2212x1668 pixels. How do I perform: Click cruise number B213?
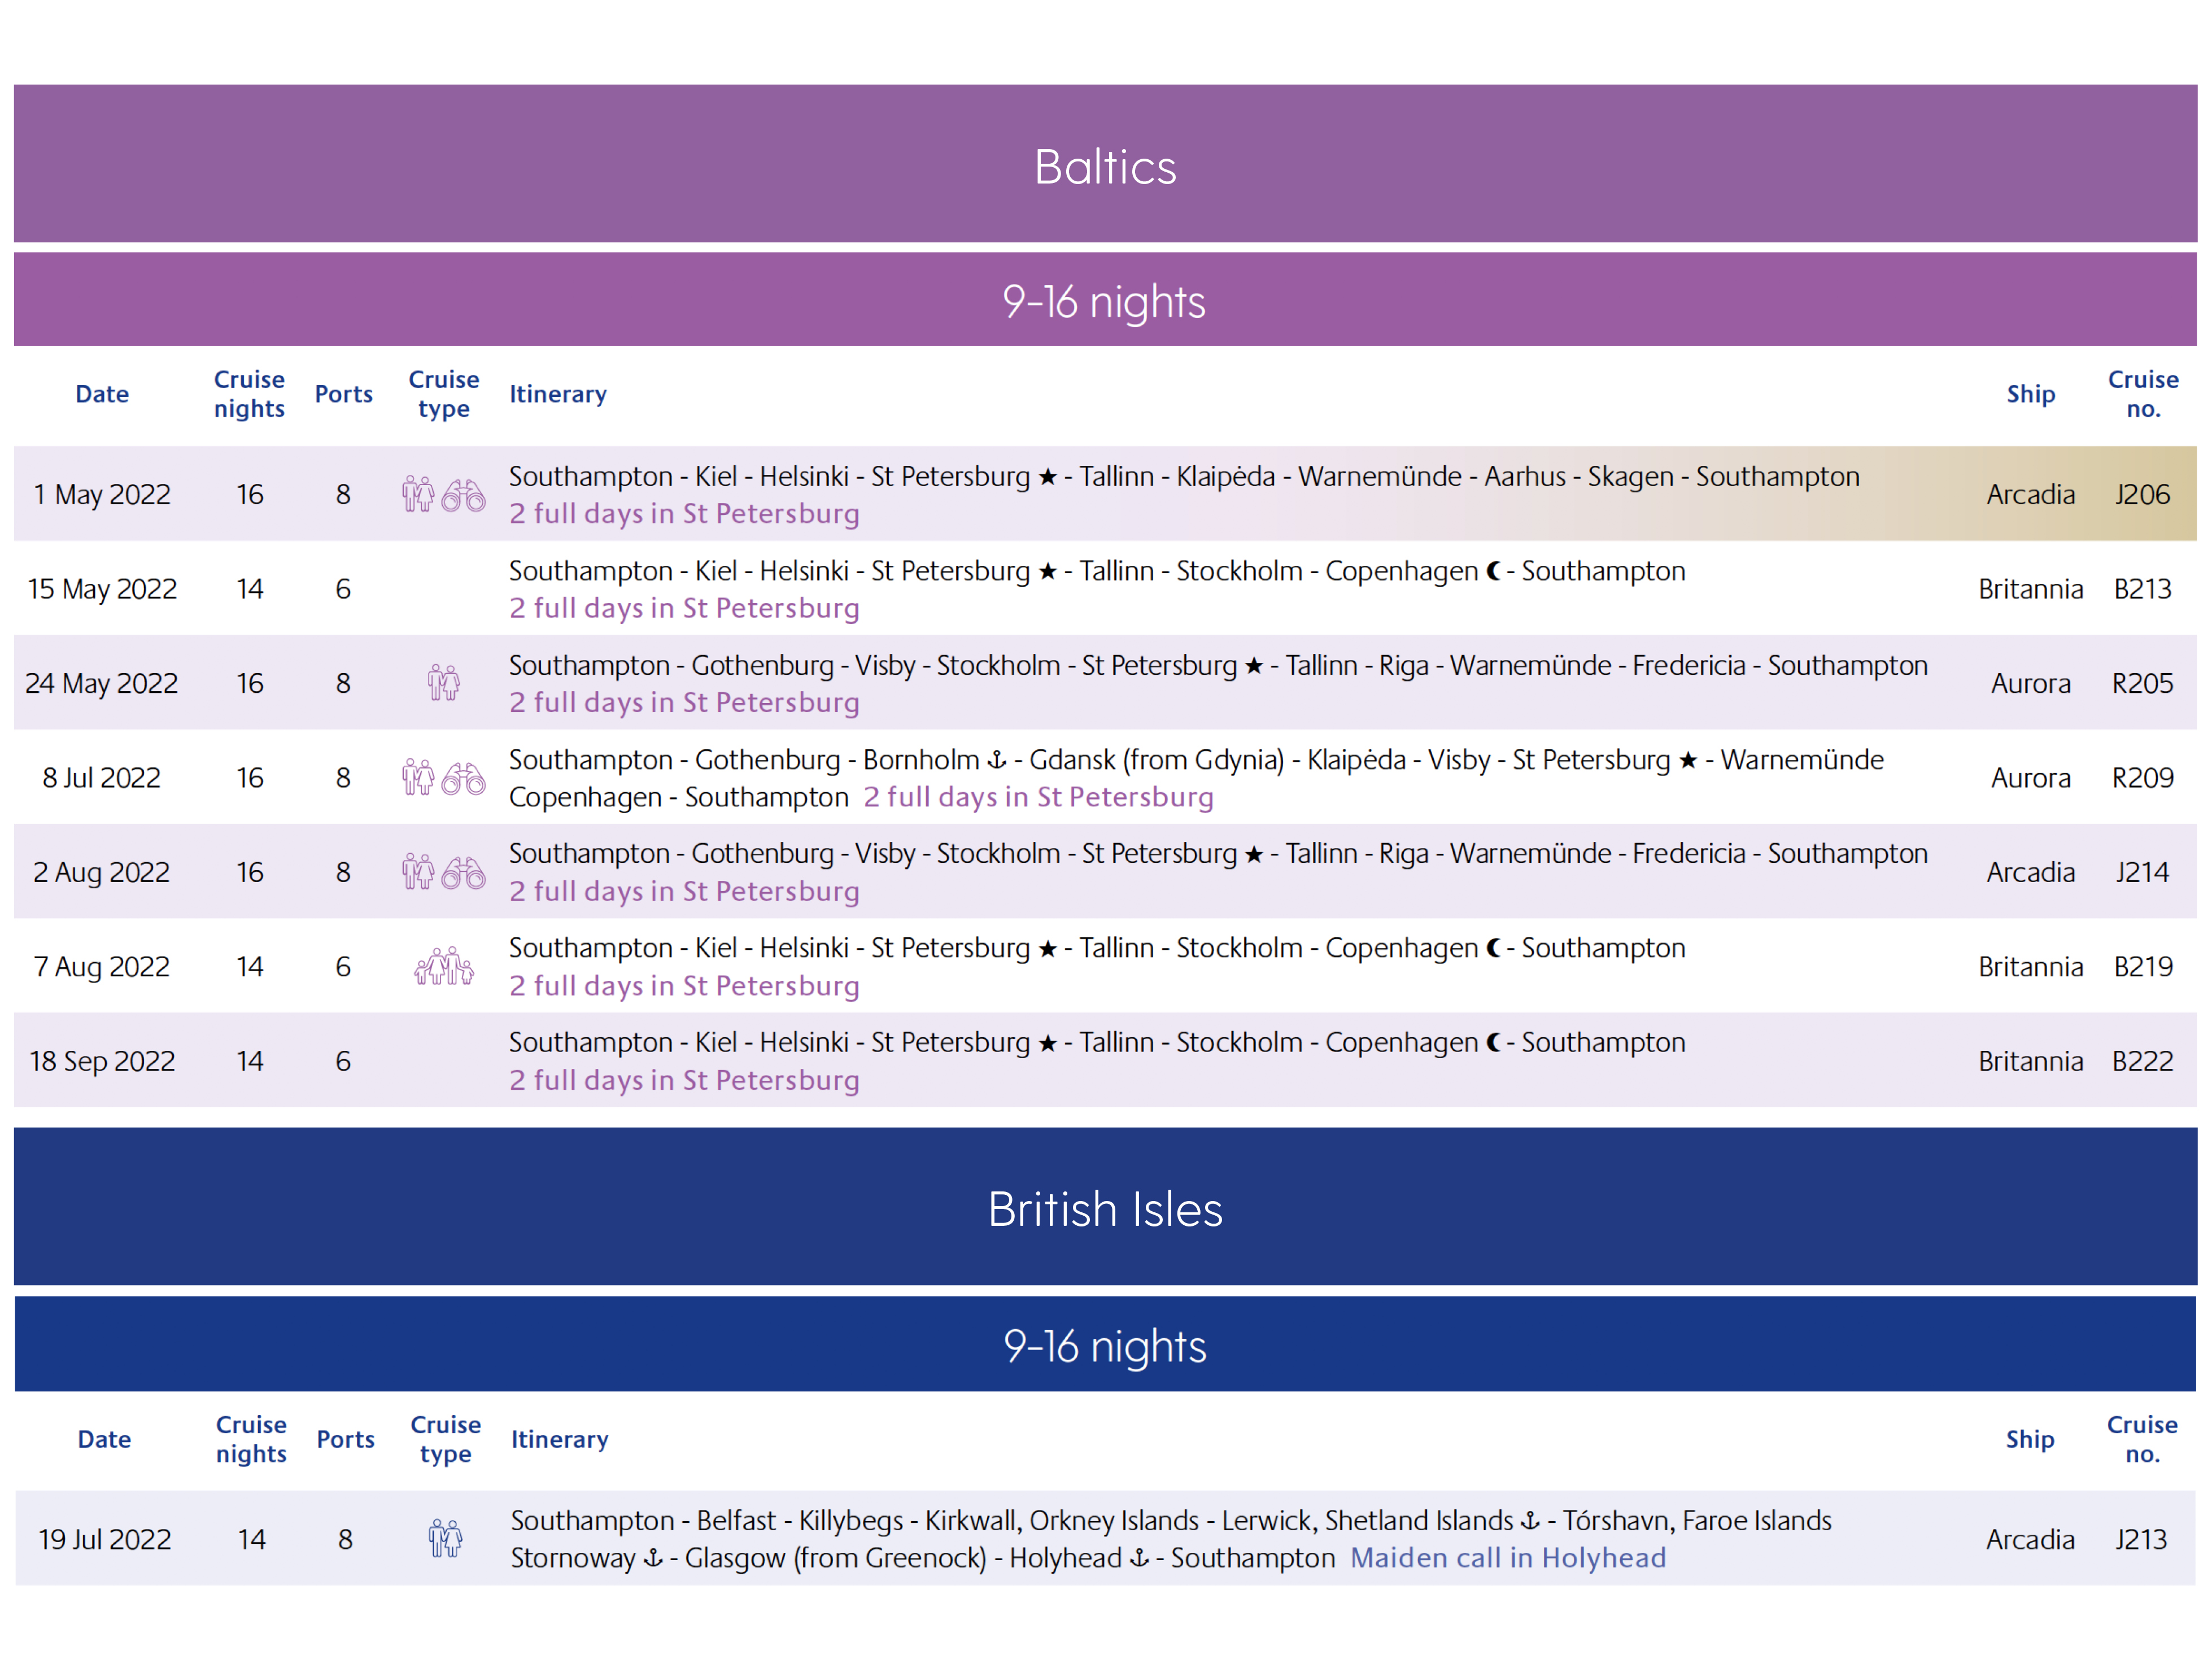(2143, 589)
